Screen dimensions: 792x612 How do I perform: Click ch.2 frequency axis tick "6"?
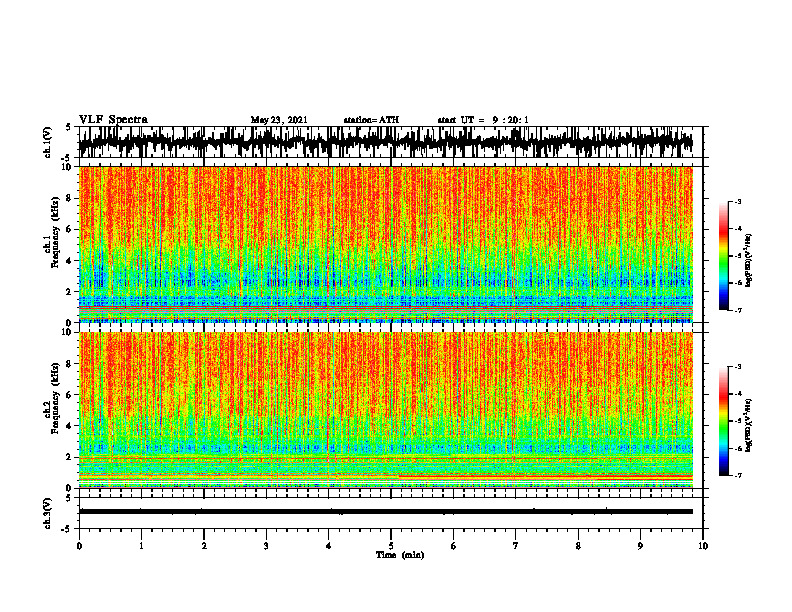click(x=70, y=395)
